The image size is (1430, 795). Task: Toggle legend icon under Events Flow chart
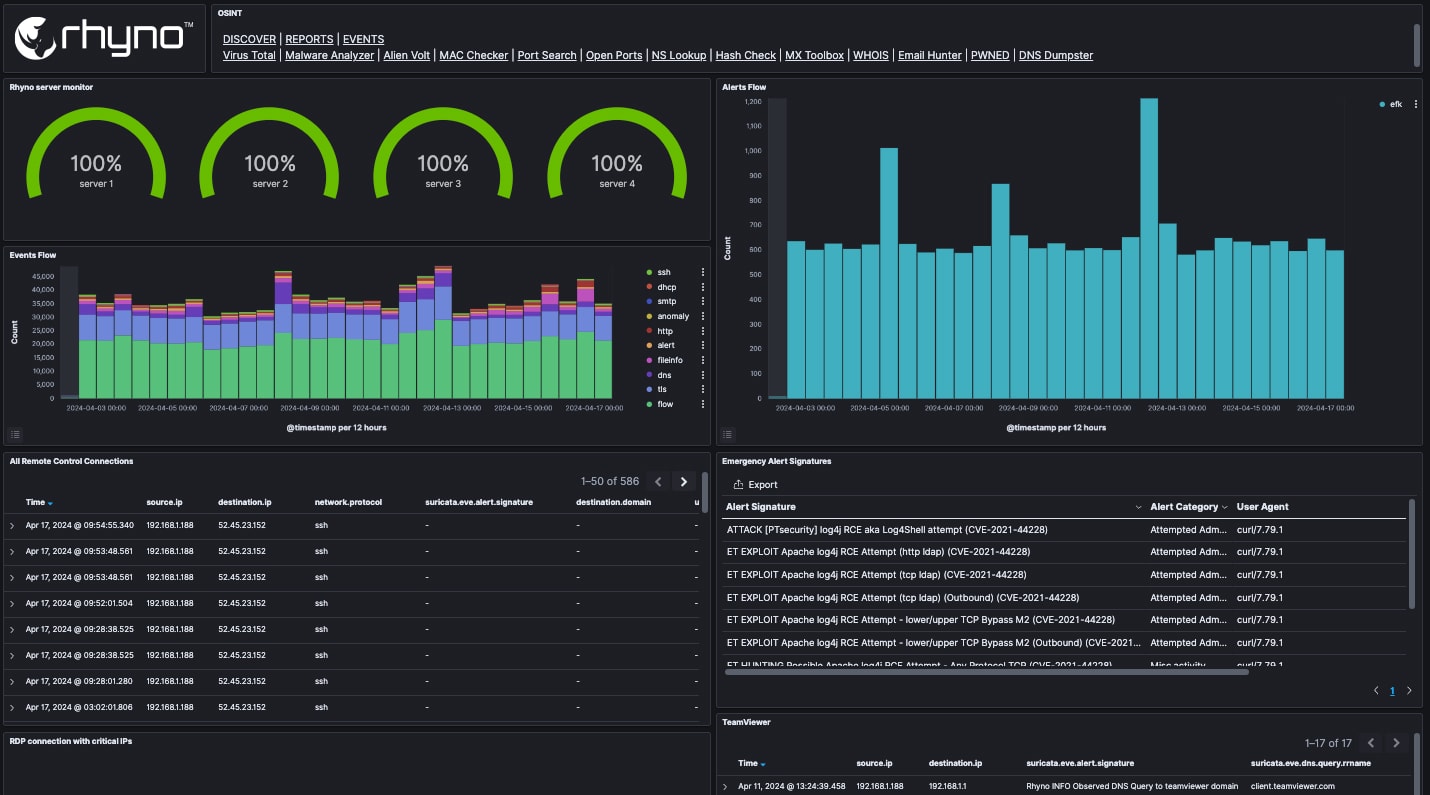coord(15,434)
